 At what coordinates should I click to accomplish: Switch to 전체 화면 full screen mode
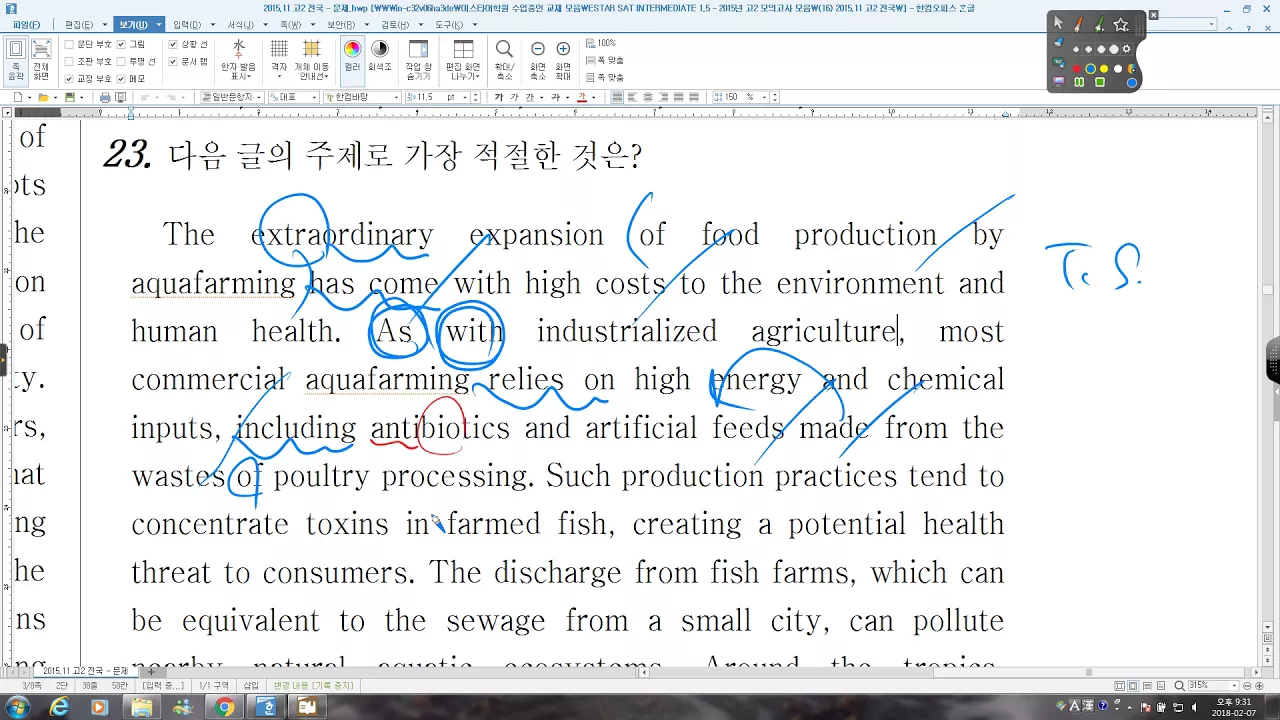pos(41,61)
